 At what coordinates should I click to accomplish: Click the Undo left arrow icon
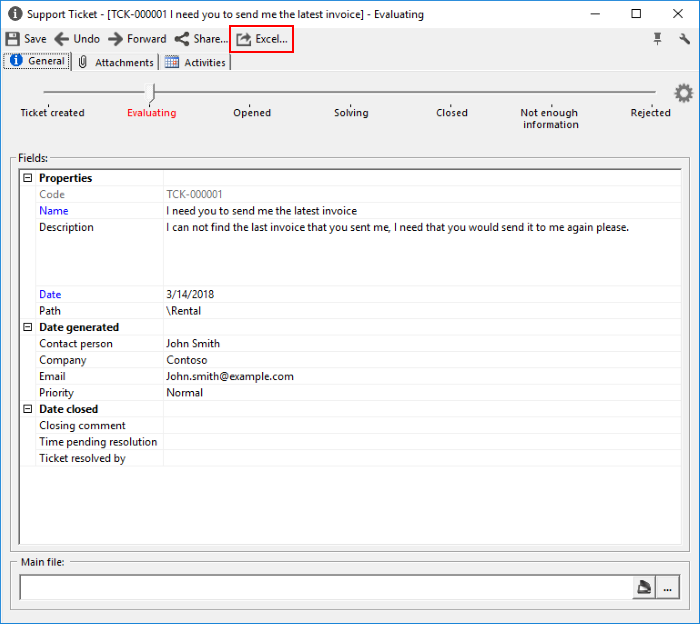pyautogui.click(x=62, y=39)
